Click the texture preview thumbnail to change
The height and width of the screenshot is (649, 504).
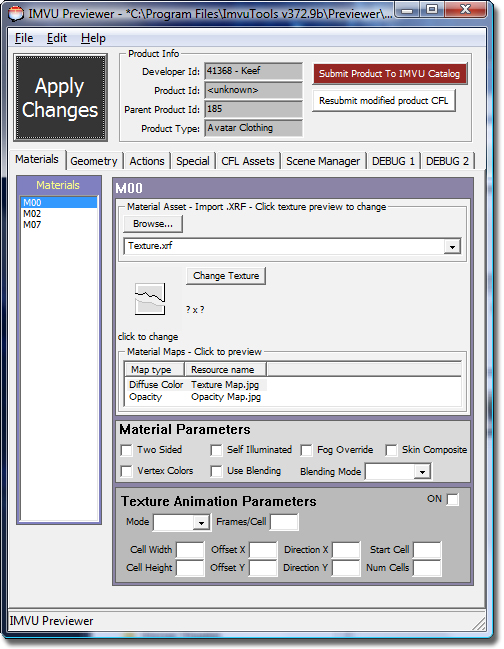[x=150, y=299]
